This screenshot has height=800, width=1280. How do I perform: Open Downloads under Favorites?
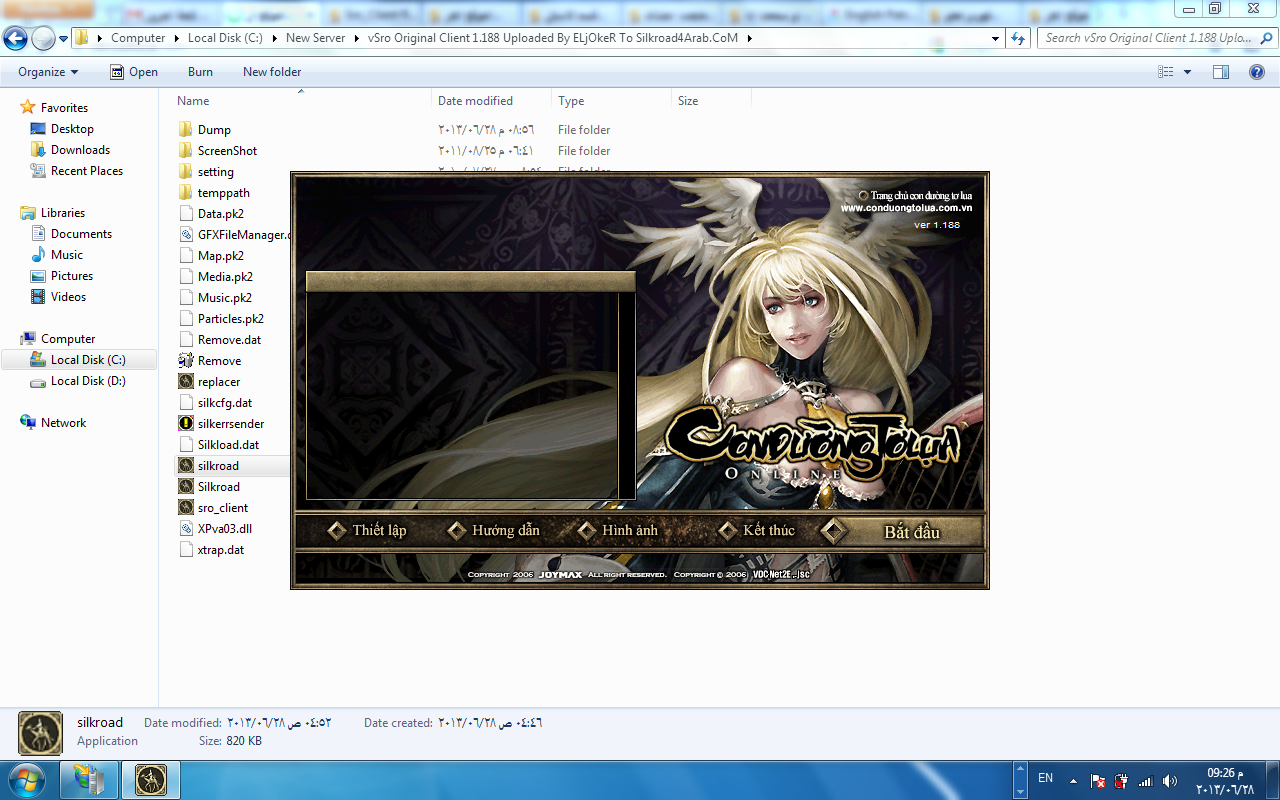[80, 150]
